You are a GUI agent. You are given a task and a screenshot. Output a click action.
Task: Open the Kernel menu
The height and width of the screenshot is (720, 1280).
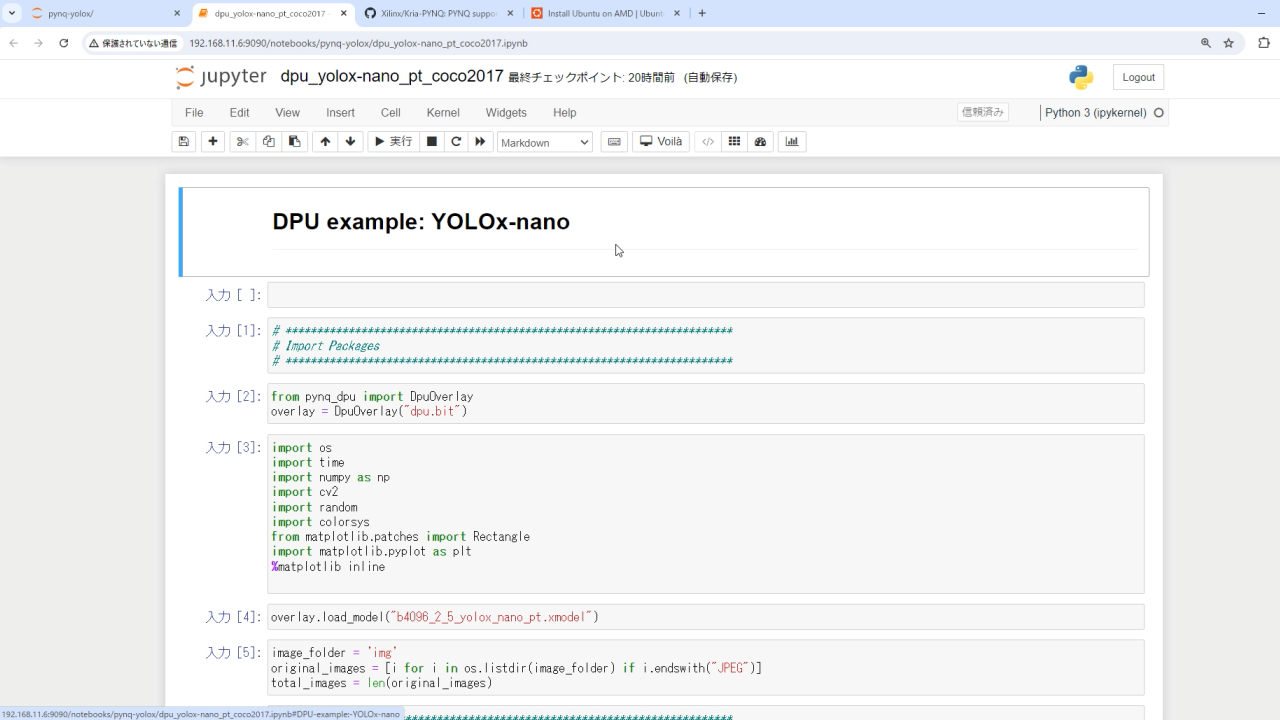(442, 113)
